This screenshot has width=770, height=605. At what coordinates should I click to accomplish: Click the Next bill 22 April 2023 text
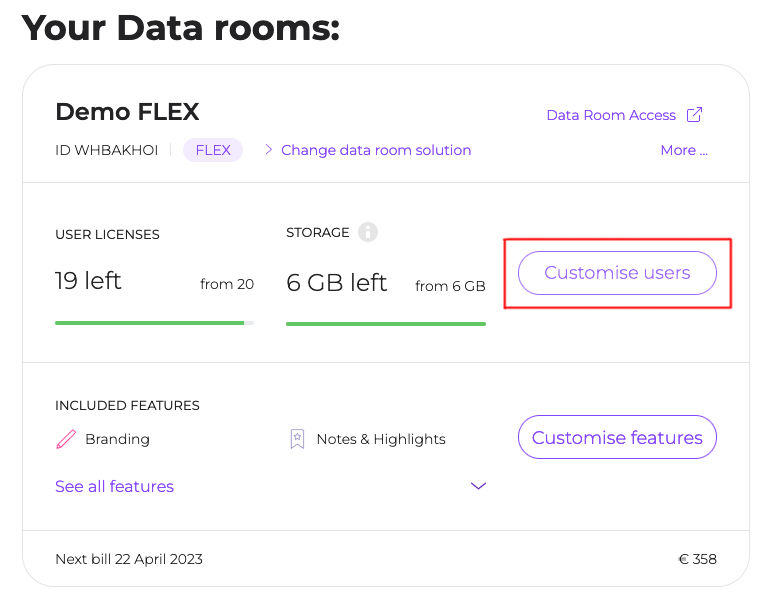click(x=129, y=559)
